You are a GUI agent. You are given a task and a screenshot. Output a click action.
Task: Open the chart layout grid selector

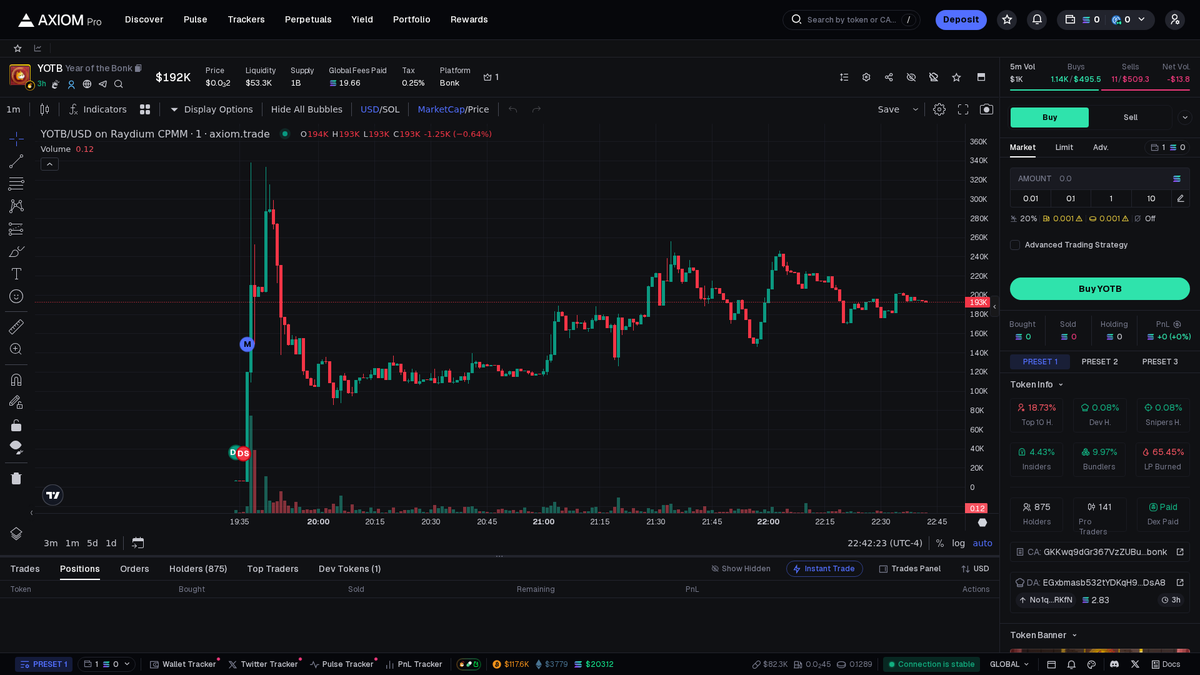tap(145, 109)
